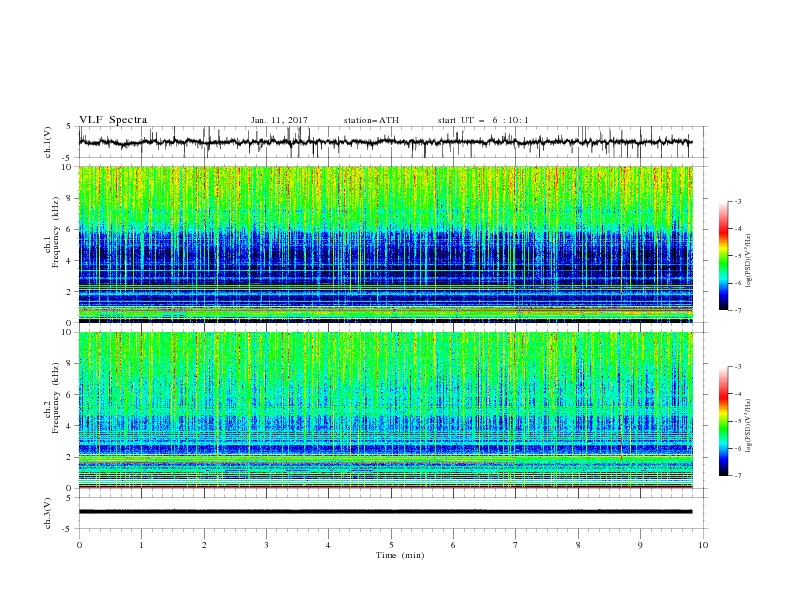This screenshot has width=792, height=612.
Task: Click the "4" kHz tick of ch.1 frequency axis
Action: [x=70, y=261]
